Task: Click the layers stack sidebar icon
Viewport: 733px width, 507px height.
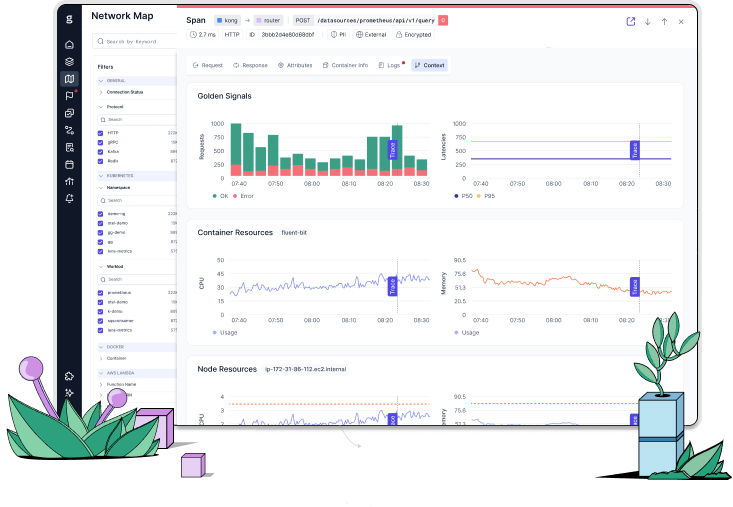Action: pos(69,62)
